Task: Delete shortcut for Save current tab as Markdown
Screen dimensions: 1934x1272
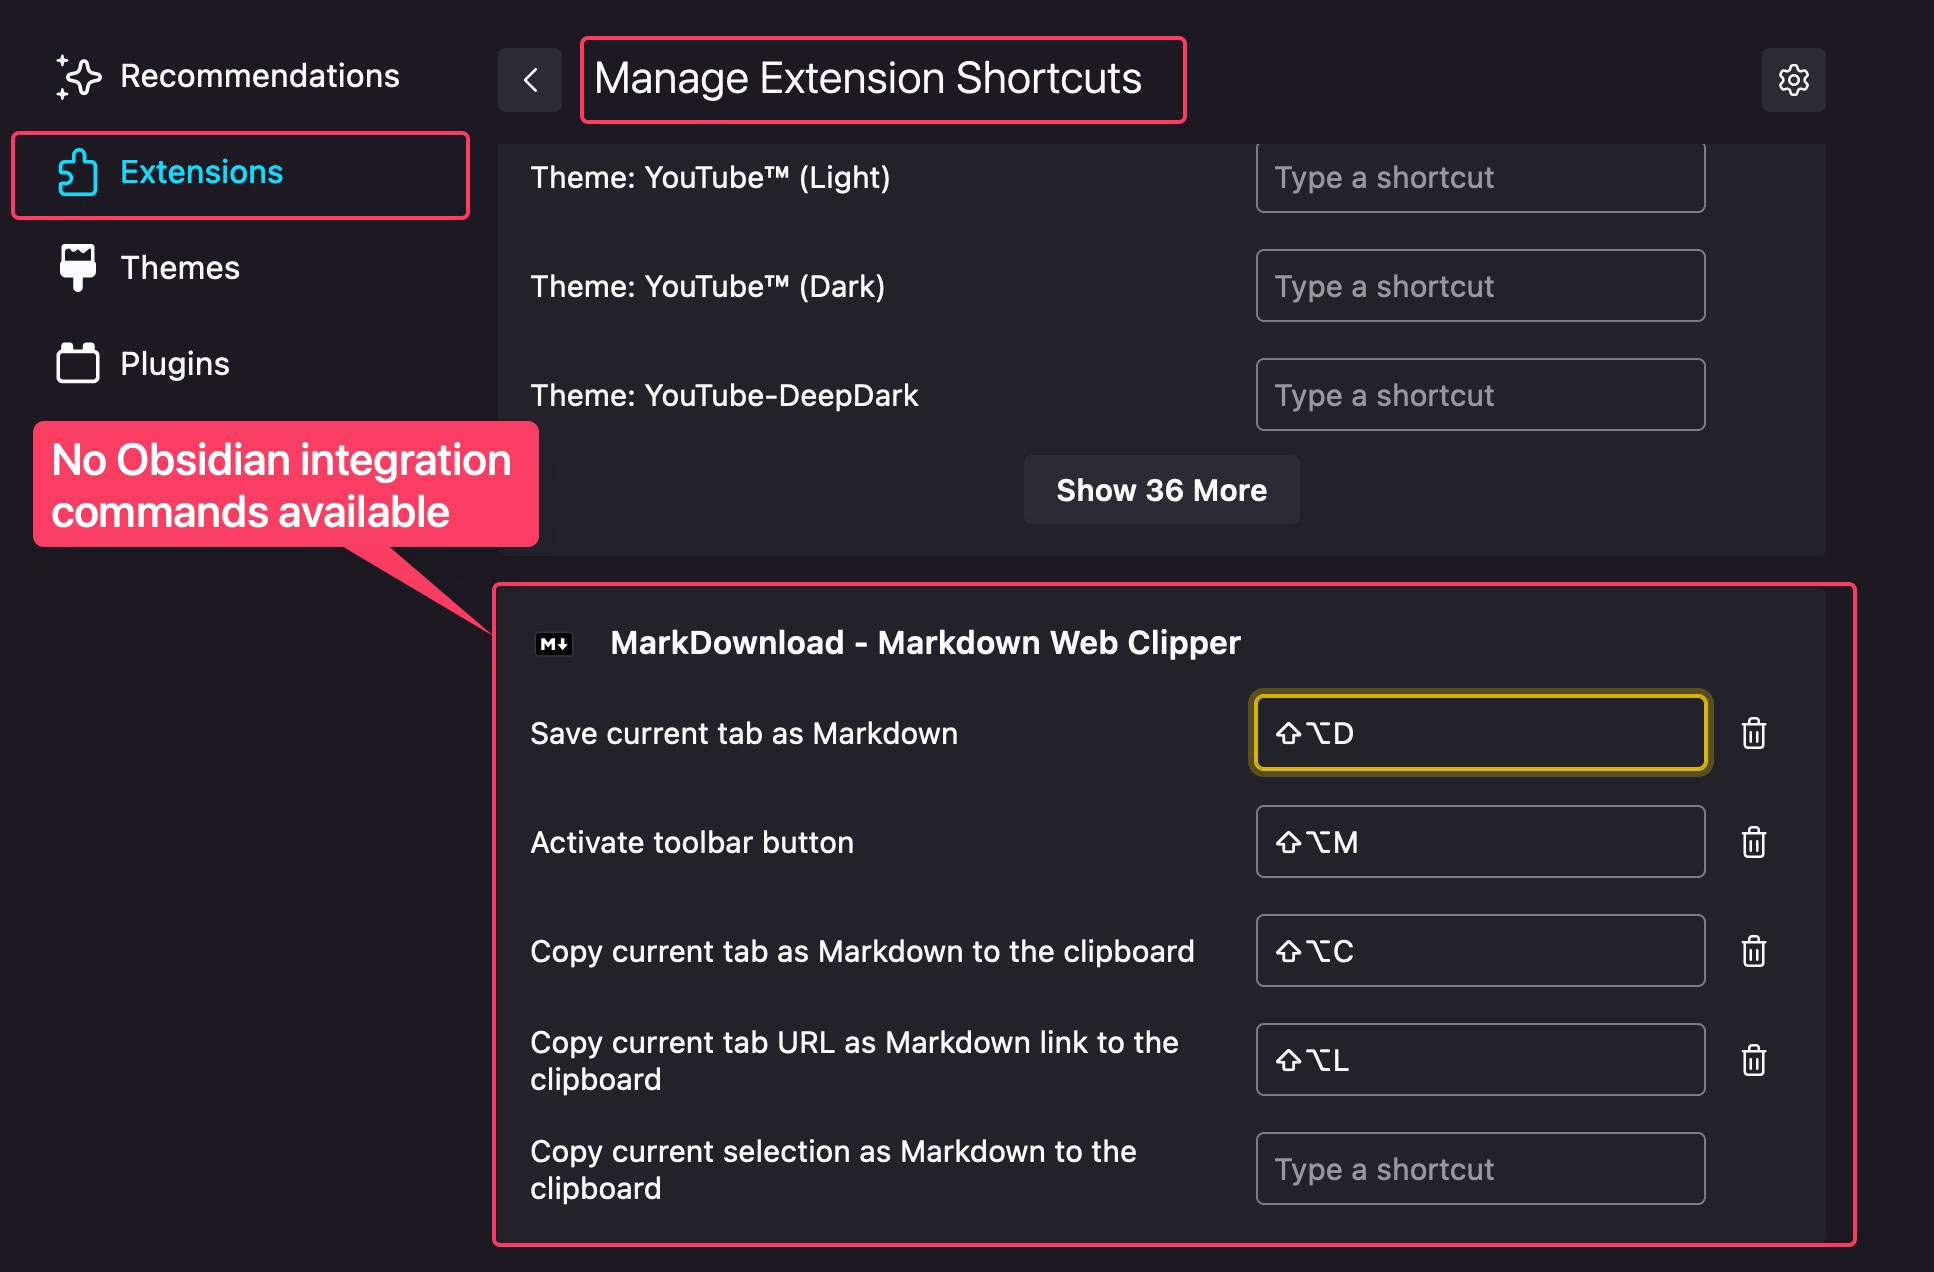Action: point(1754,733)
